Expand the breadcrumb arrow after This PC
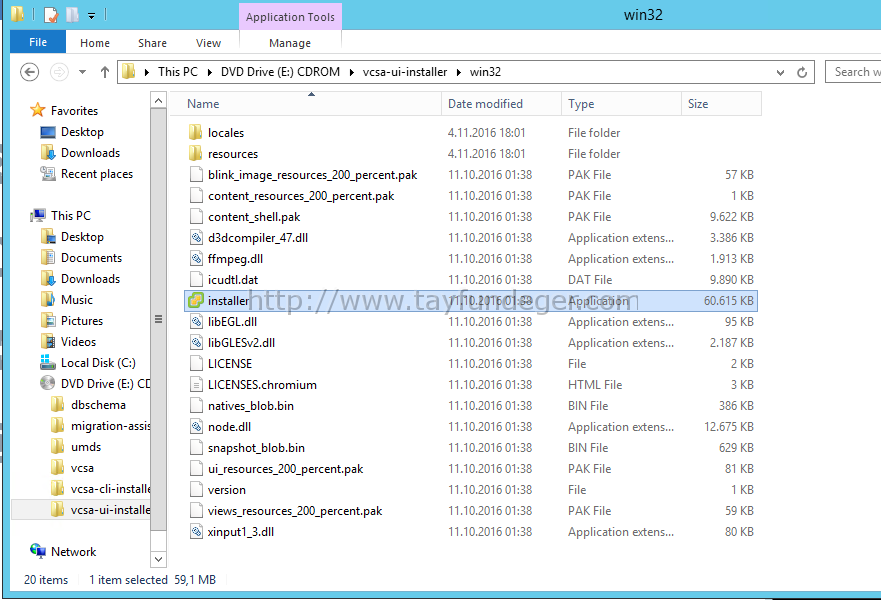881x600 pixels. (x=209, y=72)
